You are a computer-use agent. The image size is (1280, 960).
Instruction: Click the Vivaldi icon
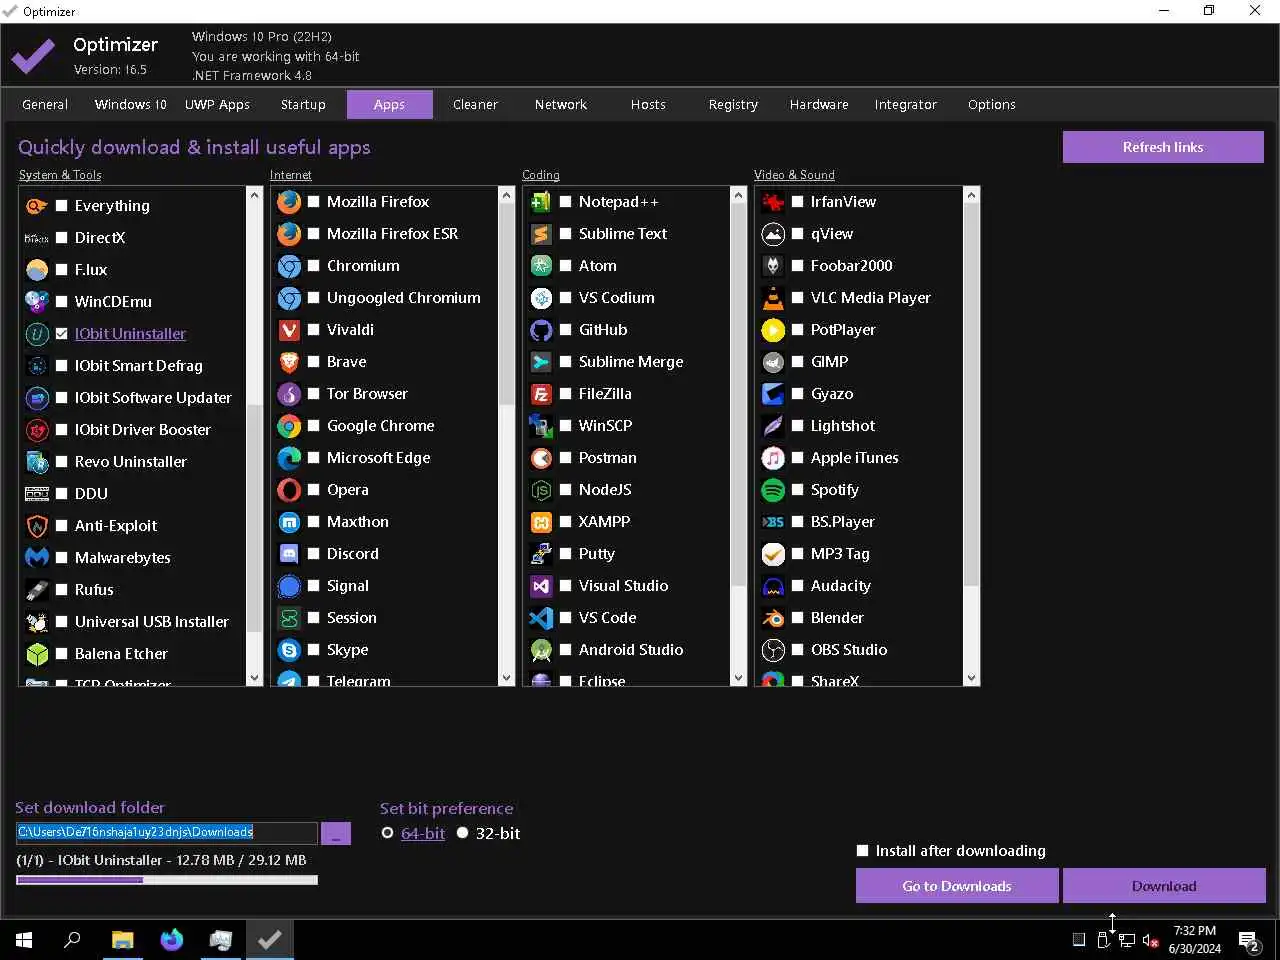coord(289,330)
